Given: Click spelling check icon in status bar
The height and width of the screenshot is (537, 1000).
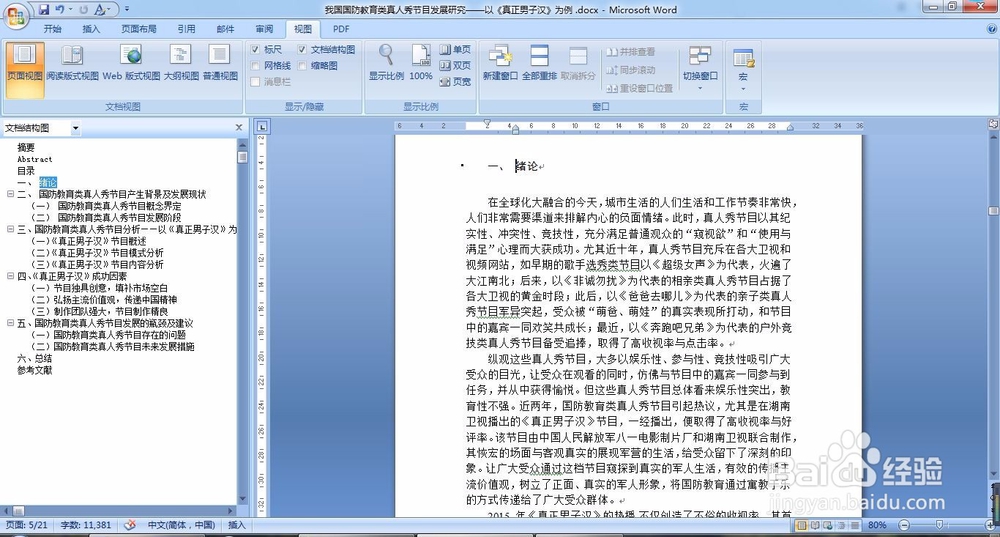Looking at the screenshot, I should [x=130, y=525].
